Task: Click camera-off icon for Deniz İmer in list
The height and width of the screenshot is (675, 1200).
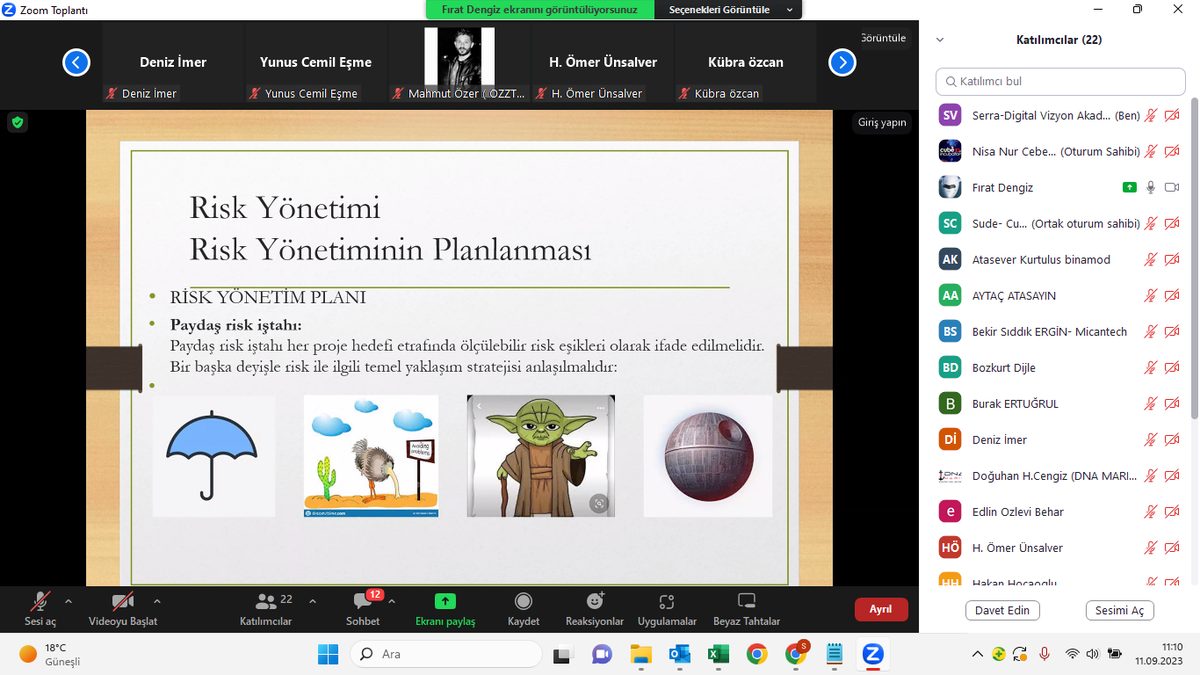Action: pyautogui.click(x=1173, y=440)
